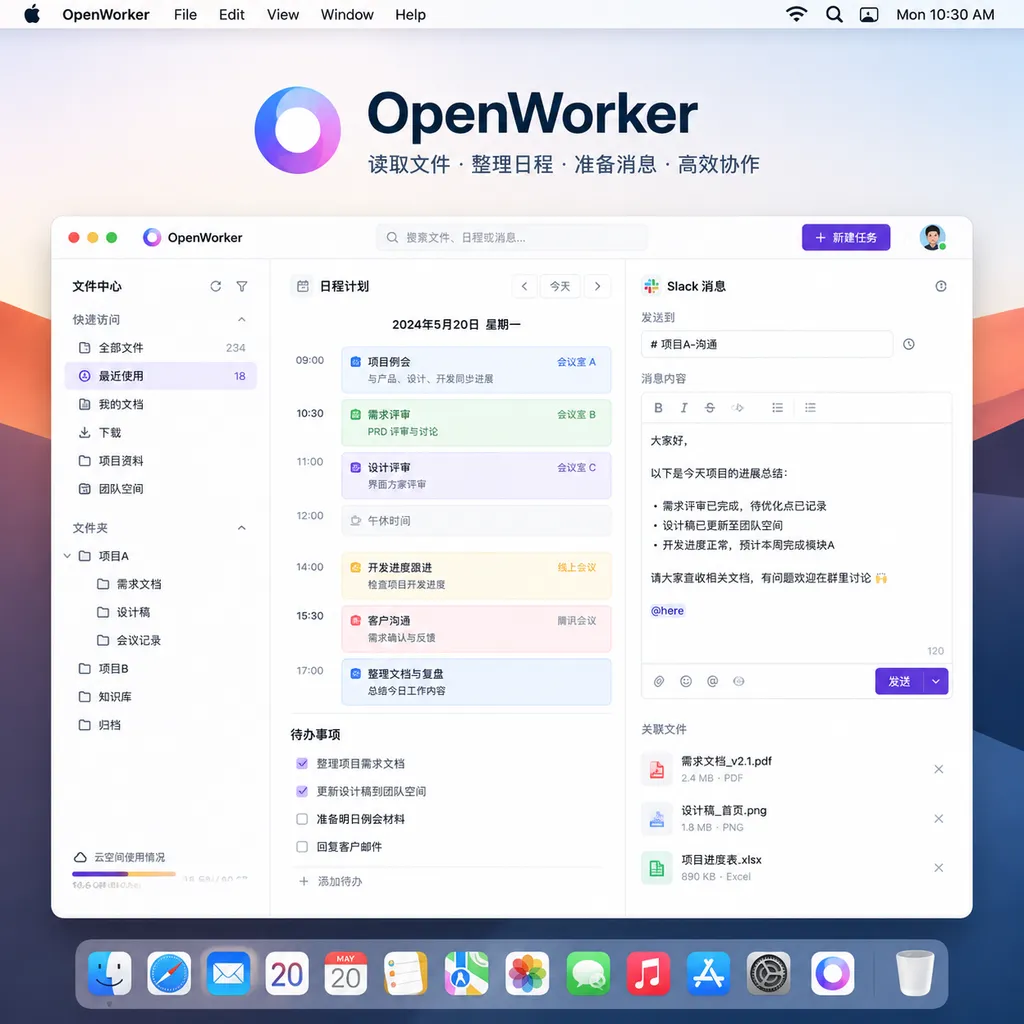Screen dimensions: 1024x1024
Task: Open the dropdown arrow next to 发送
Action: 936,681
